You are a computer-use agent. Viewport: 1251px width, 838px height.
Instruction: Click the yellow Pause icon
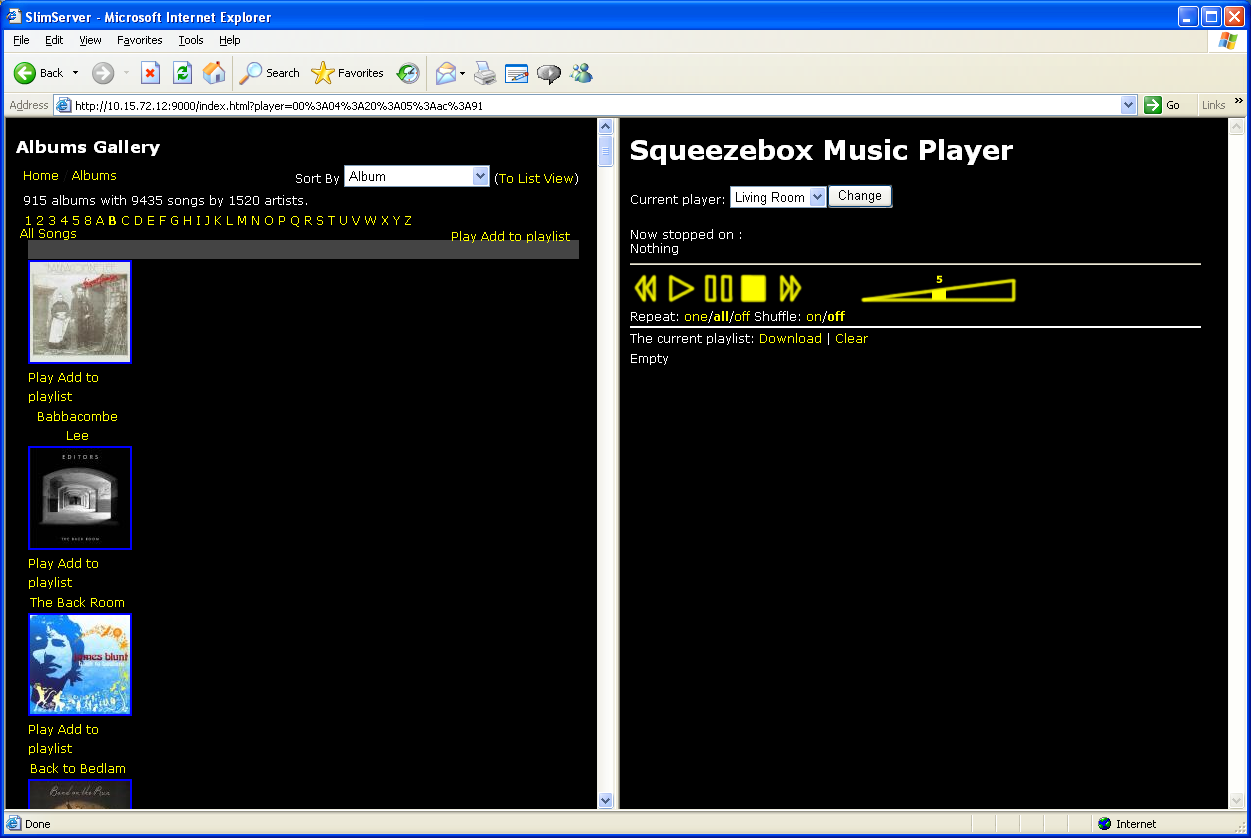coord(718,289)
